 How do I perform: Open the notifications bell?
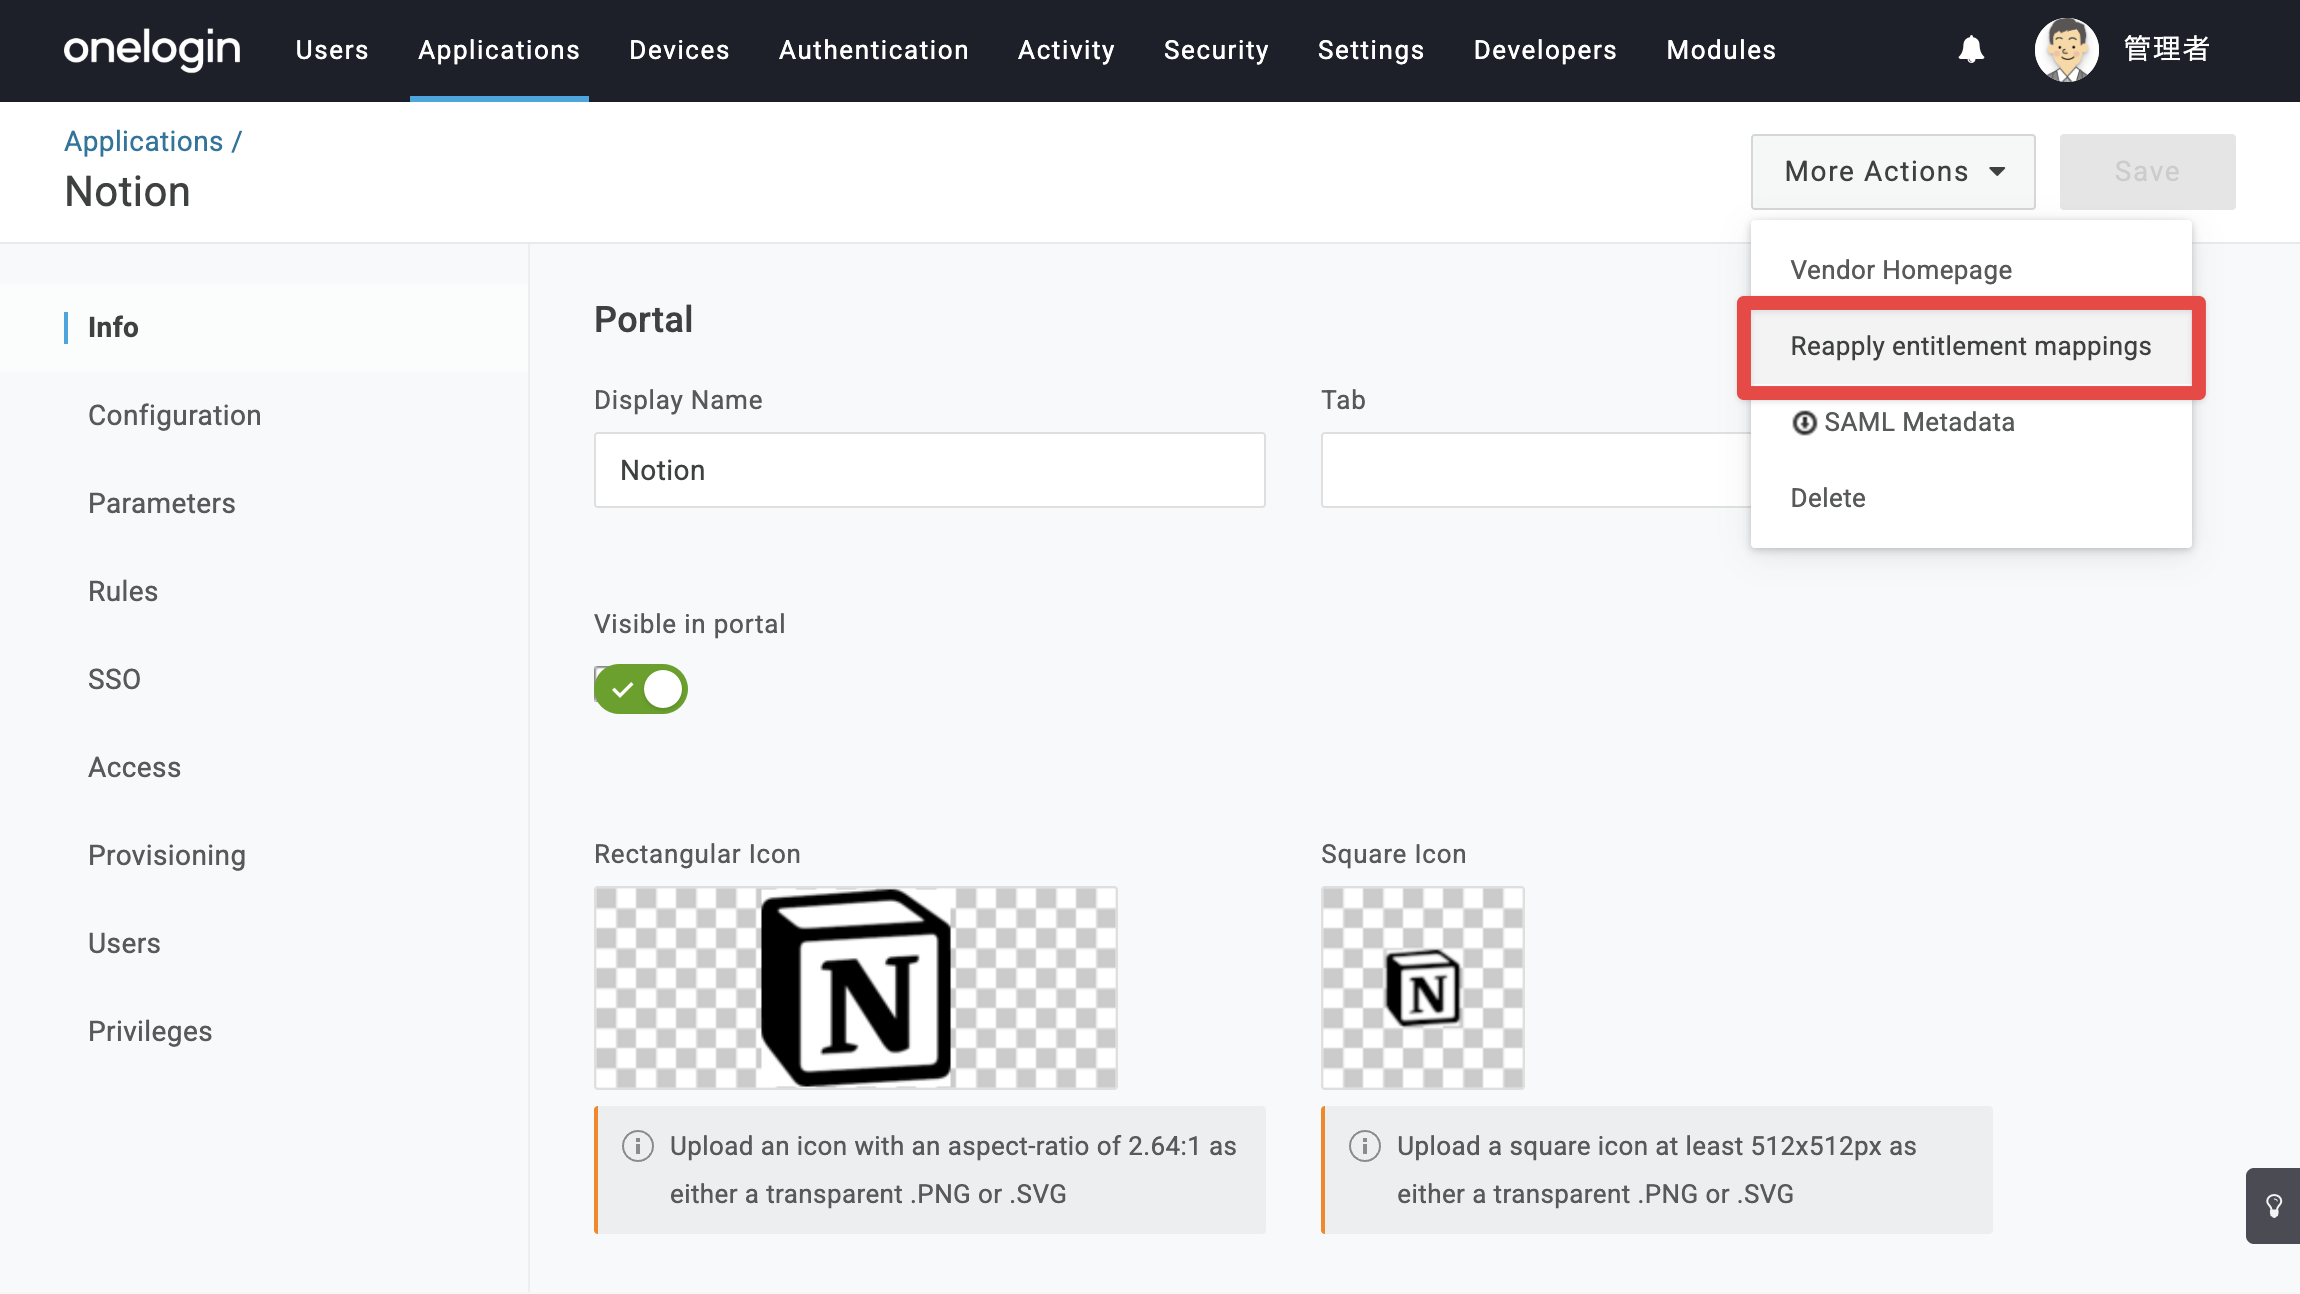coord(1971,49)
